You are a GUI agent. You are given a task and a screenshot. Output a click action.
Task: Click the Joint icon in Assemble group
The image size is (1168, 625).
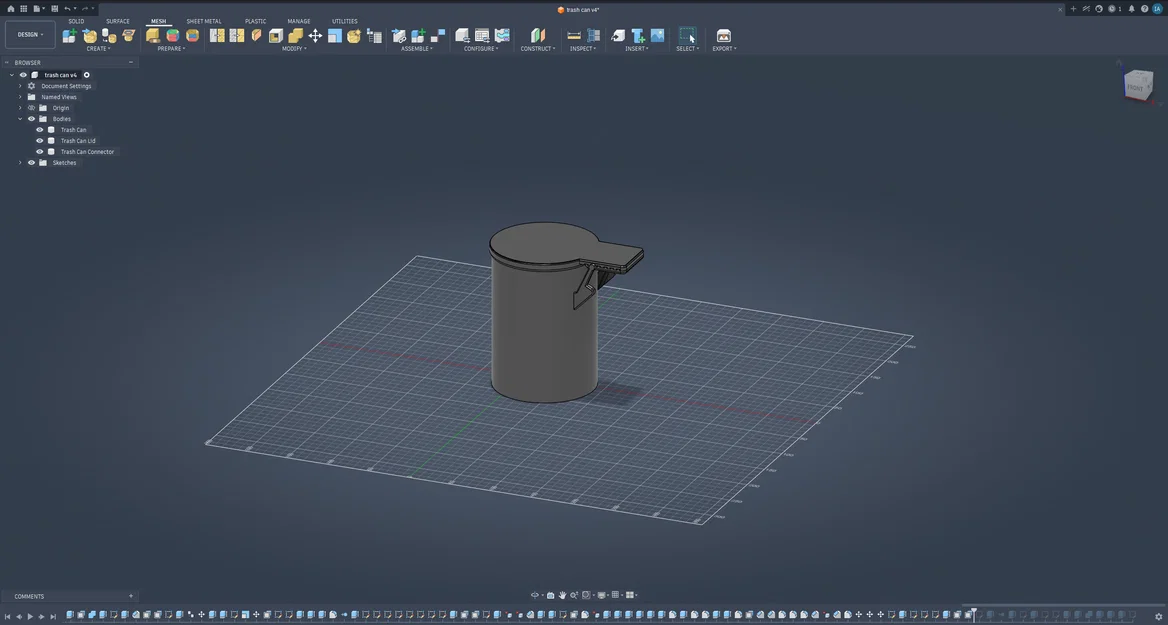[438, 36]
